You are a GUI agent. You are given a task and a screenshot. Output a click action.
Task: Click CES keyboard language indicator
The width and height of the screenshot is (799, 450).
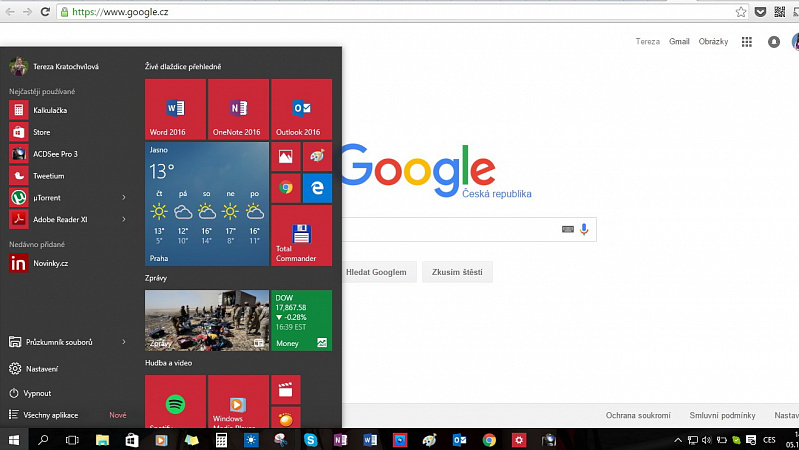pyautogui.click(x=769, y=440)
